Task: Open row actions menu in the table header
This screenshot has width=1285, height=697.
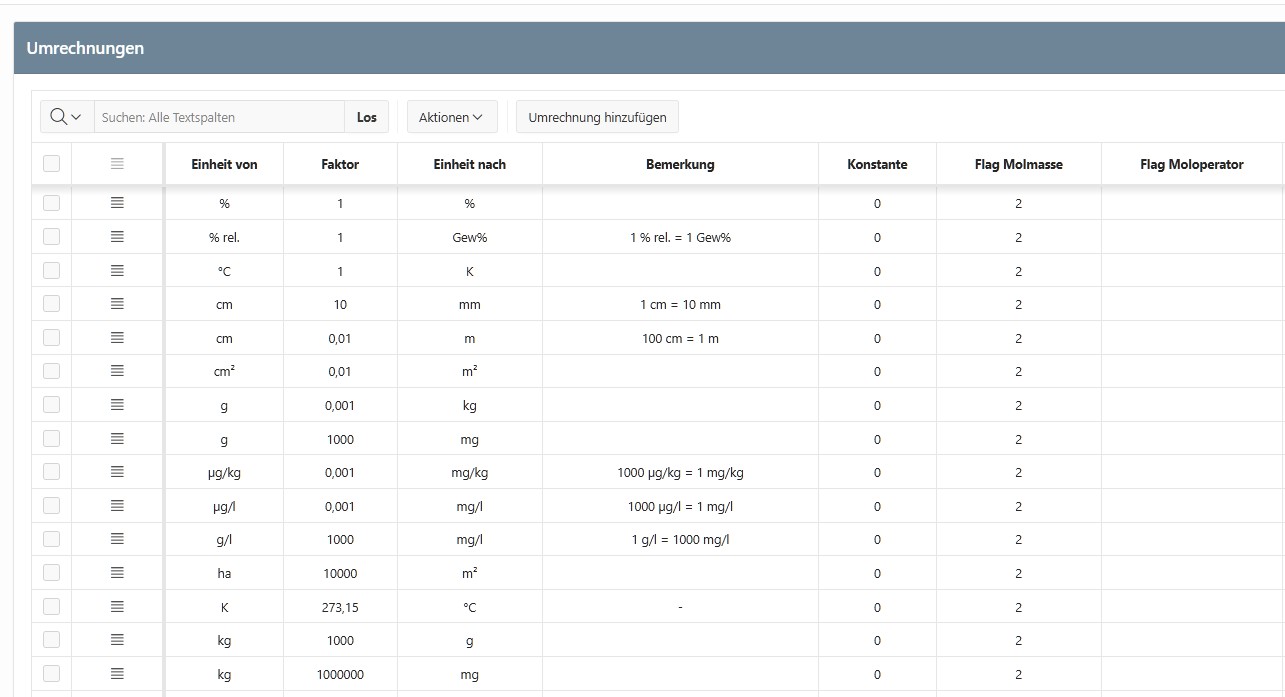Action: pyautogui.click(x=117, y=164)
